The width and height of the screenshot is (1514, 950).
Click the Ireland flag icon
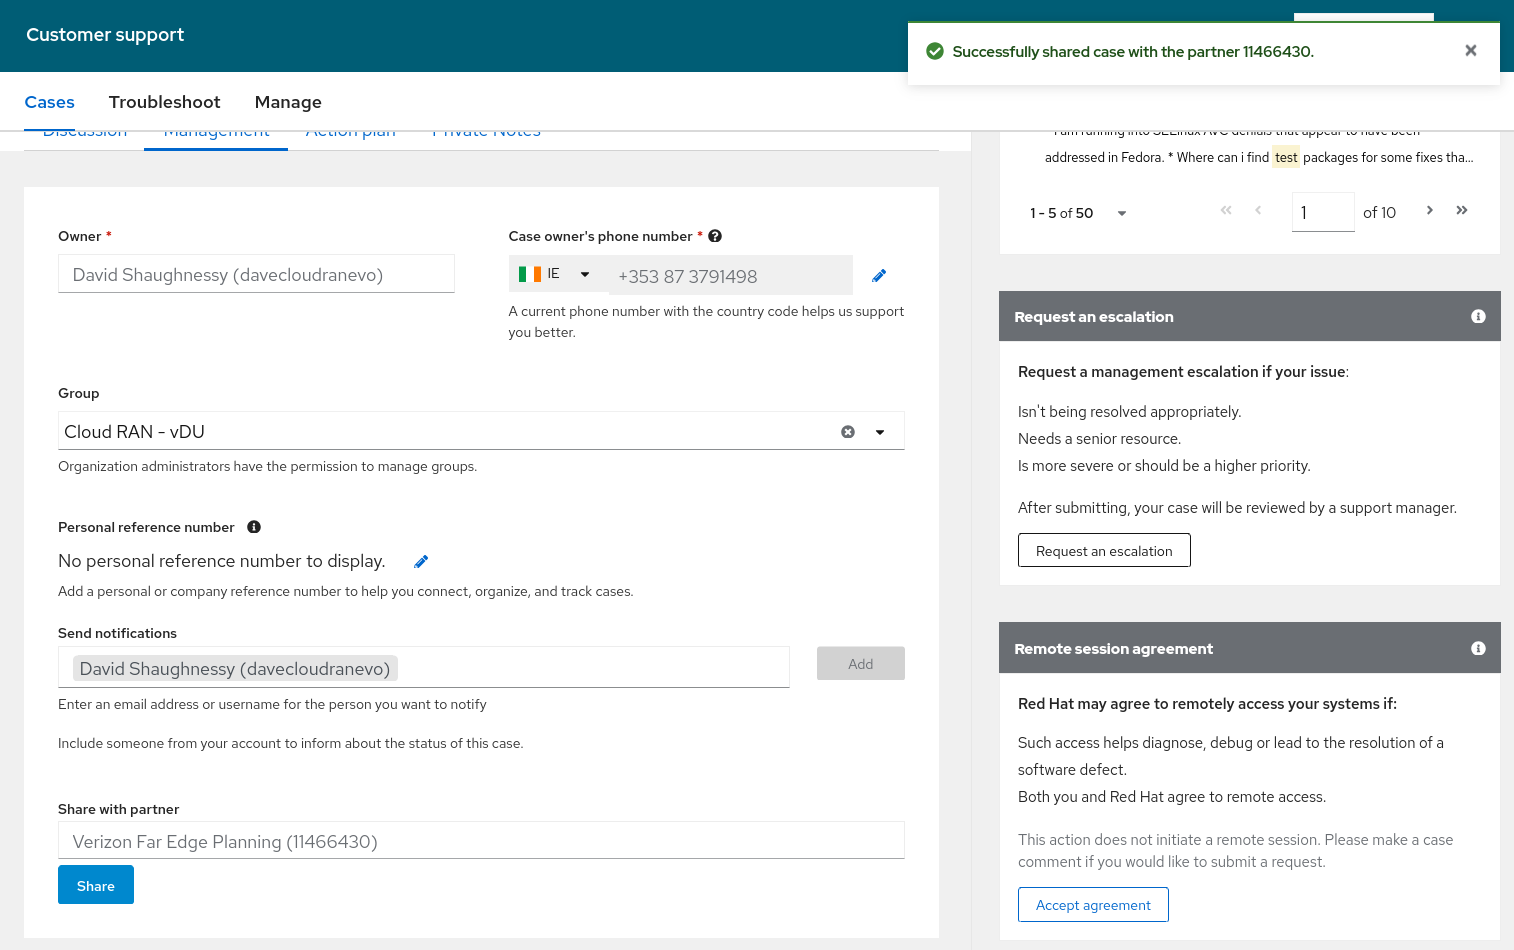[x=530, y=274]
